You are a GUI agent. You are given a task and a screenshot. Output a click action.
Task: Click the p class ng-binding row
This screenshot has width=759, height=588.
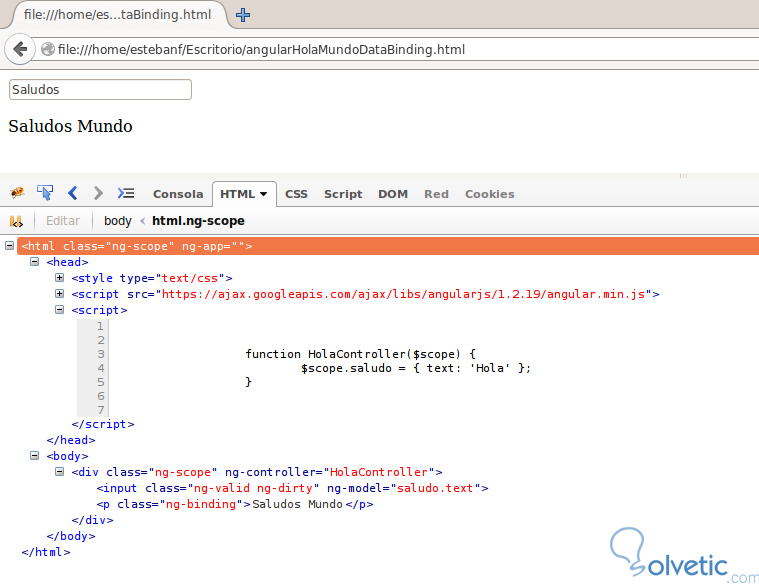pyautogui.click(x=235, y=504)
